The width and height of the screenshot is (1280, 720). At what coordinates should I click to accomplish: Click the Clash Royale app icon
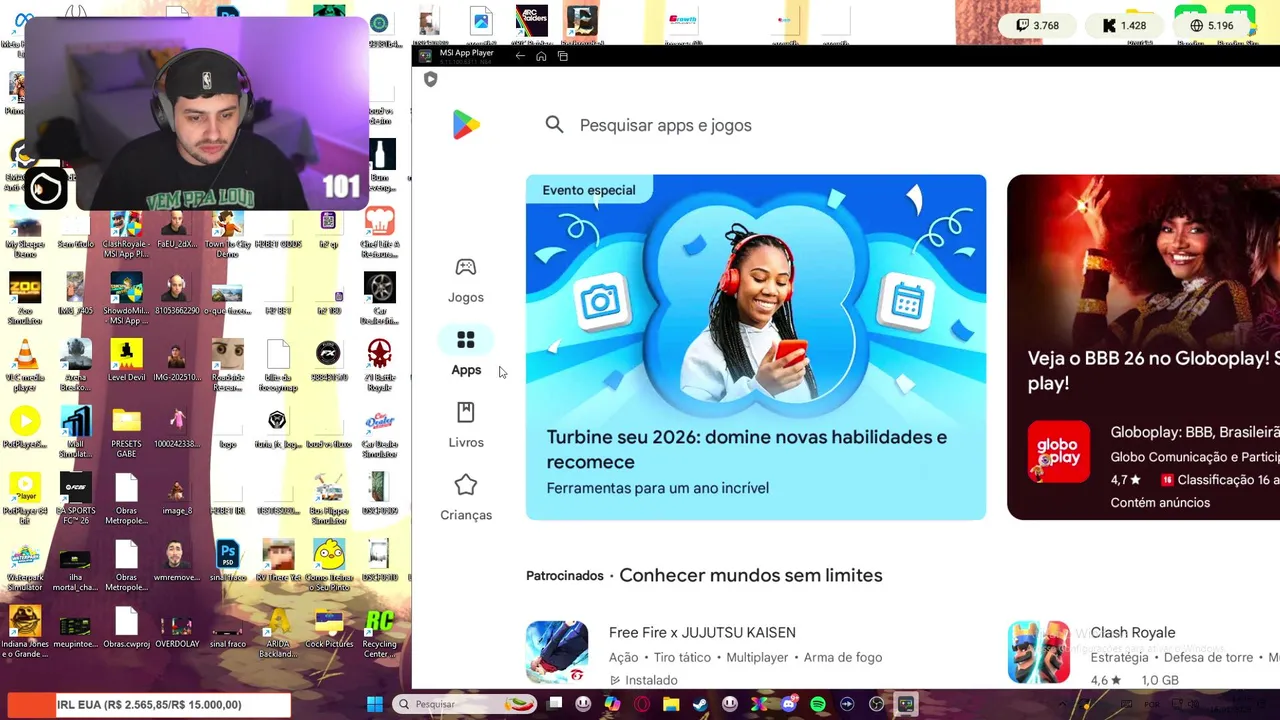[x=1038, y=652]
